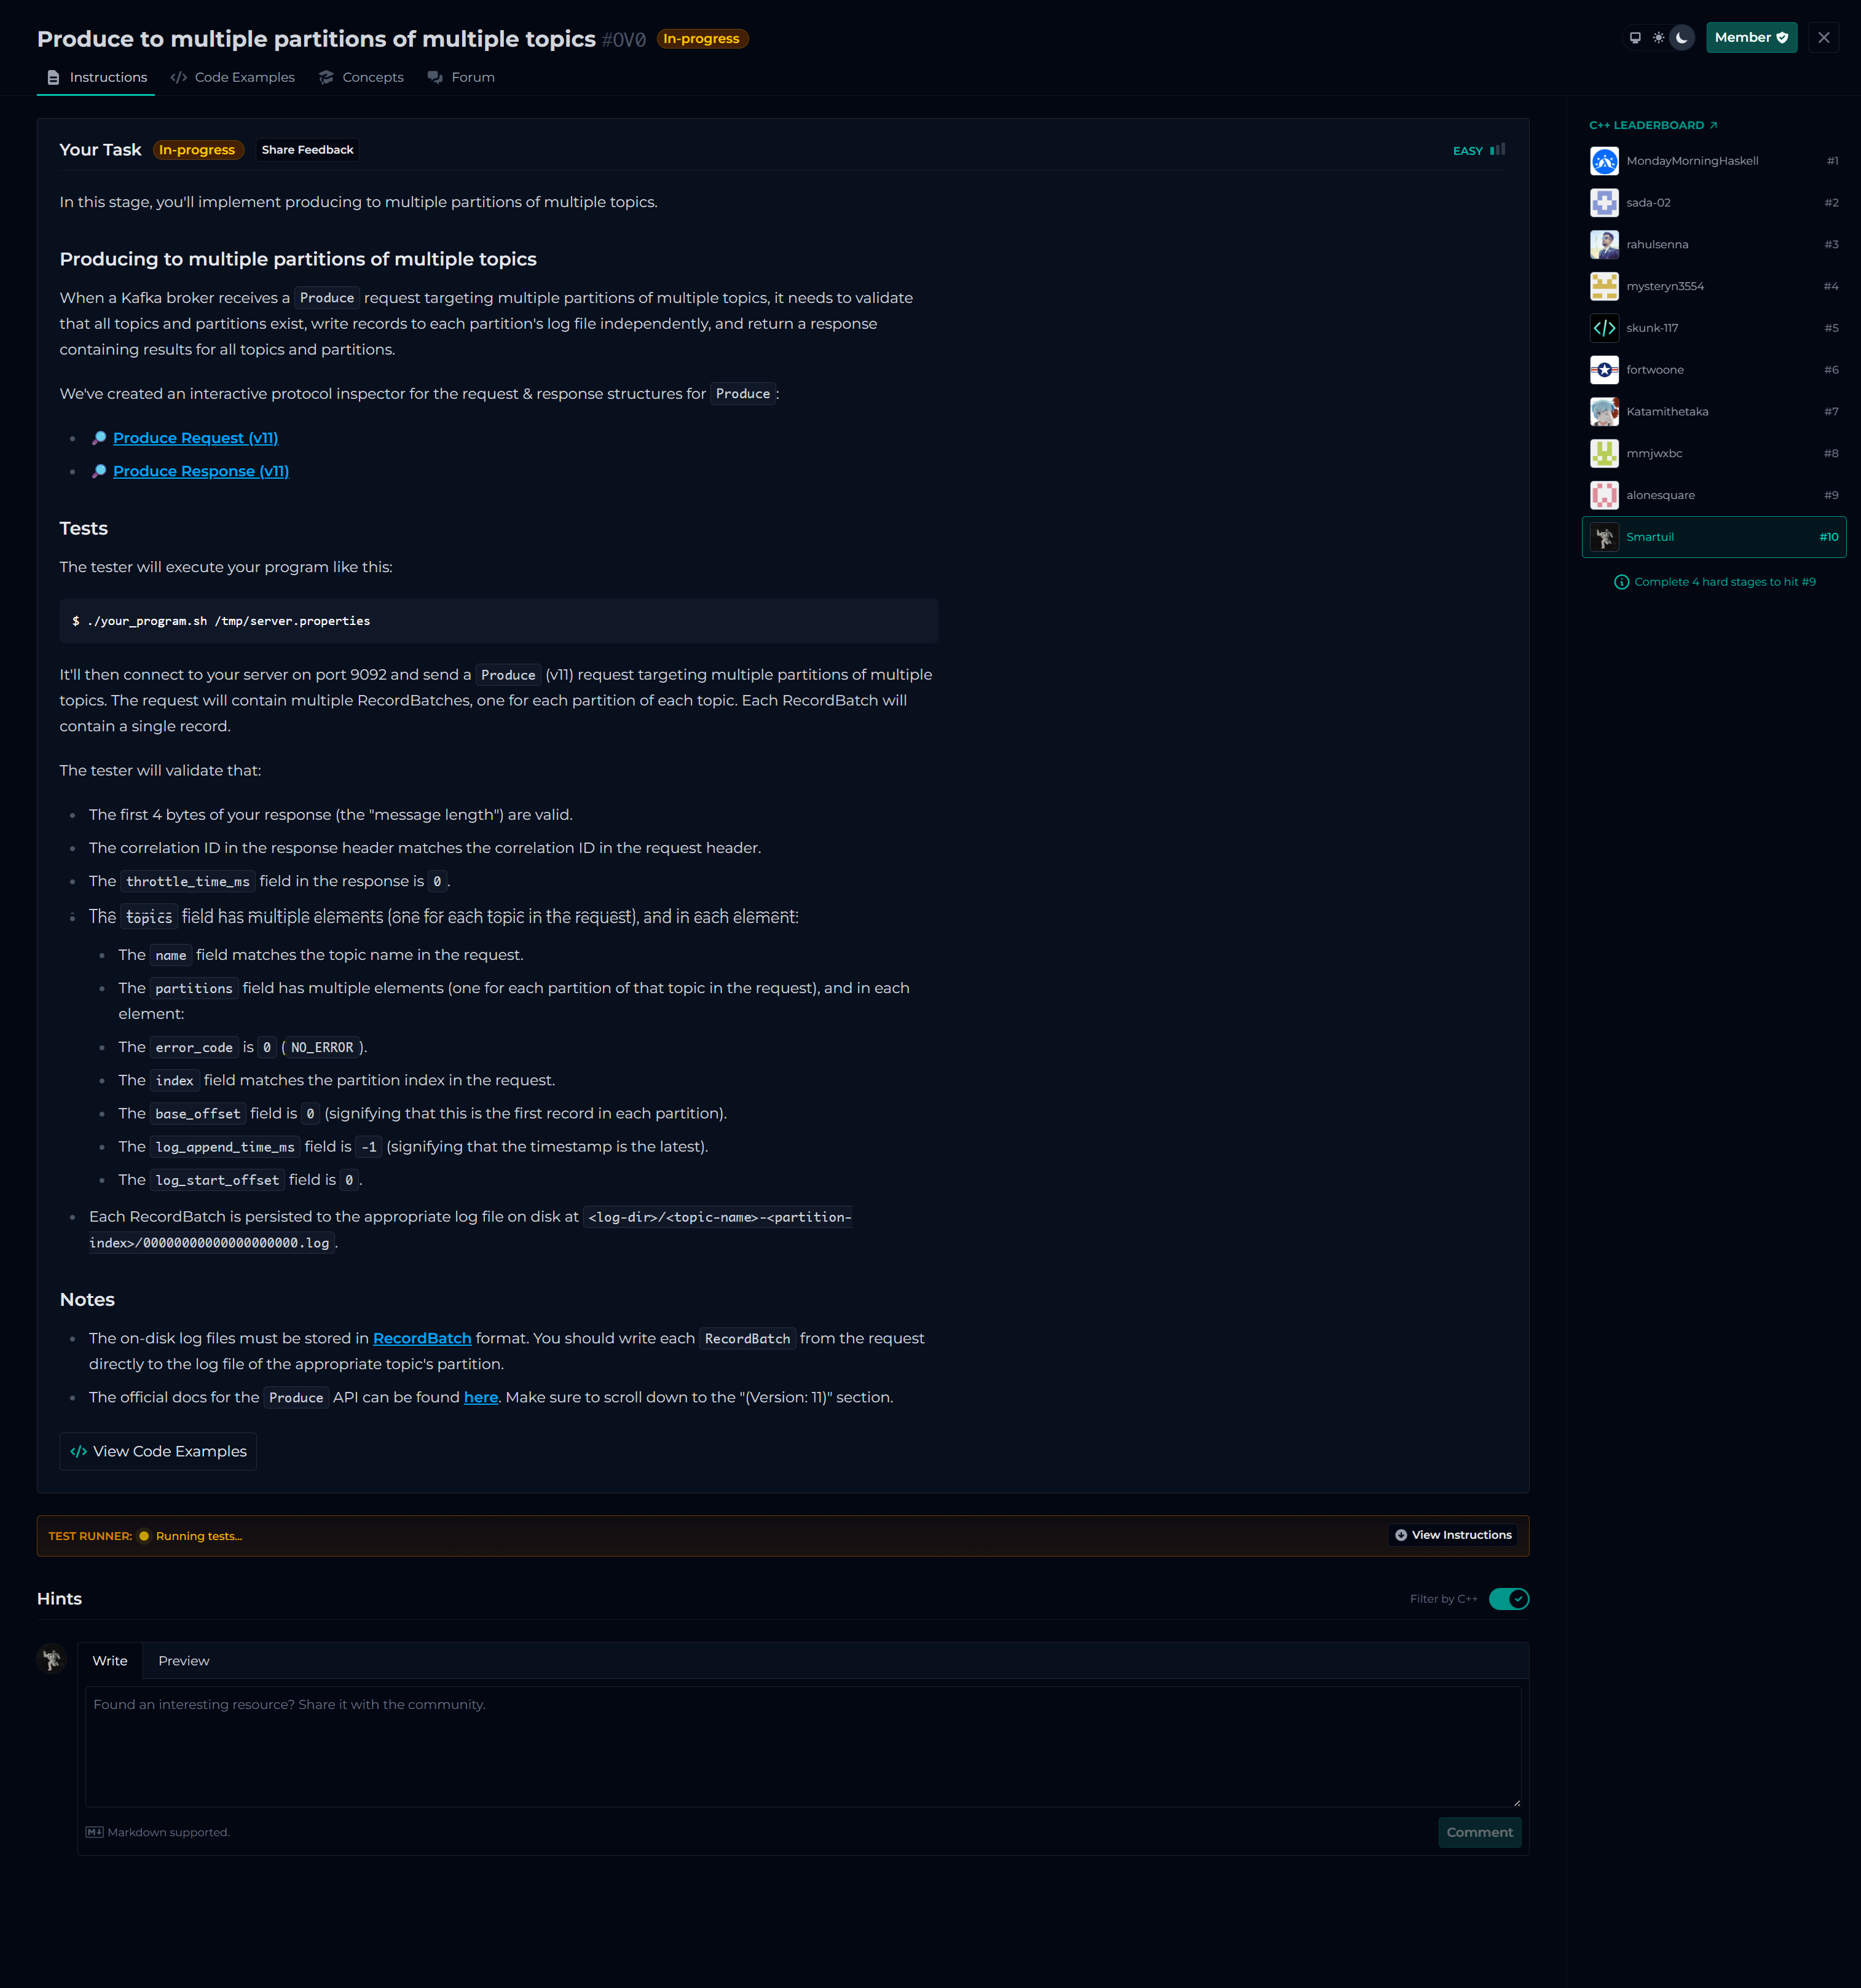The height and width of the screenshot is (1988, 1861).
Task: Click the Member badge button
Action: point(1750,38)
